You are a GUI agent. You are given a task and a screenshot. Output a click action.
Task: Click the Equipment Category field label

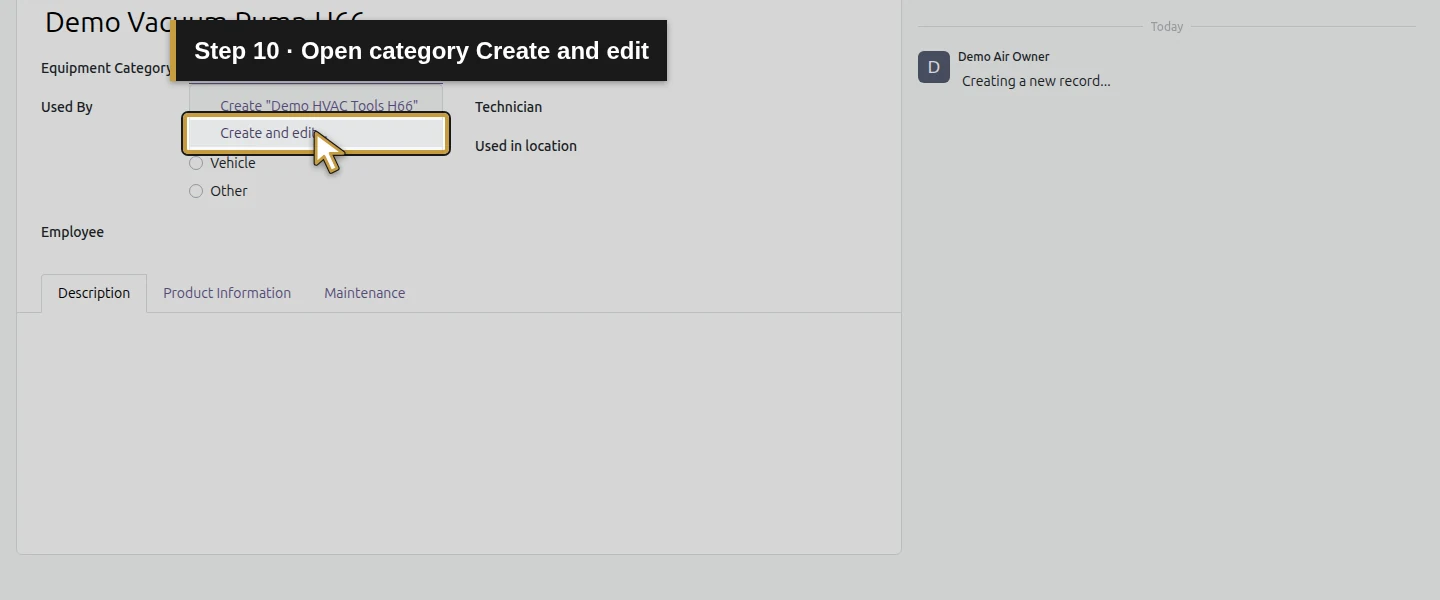click(107, 68)
